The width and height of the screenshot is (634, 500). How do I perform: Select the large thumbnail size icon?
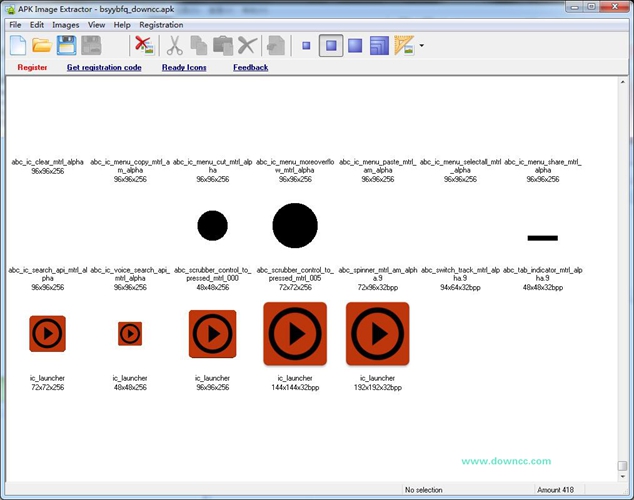(x=355, y=45)
